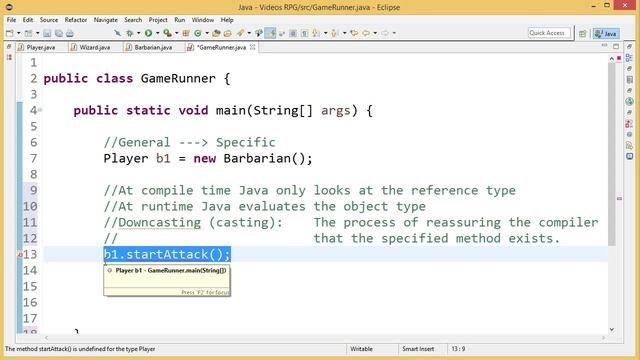Open the Navigate menu
This screenshot has height=360, width=640.
[x=106, y=20]
